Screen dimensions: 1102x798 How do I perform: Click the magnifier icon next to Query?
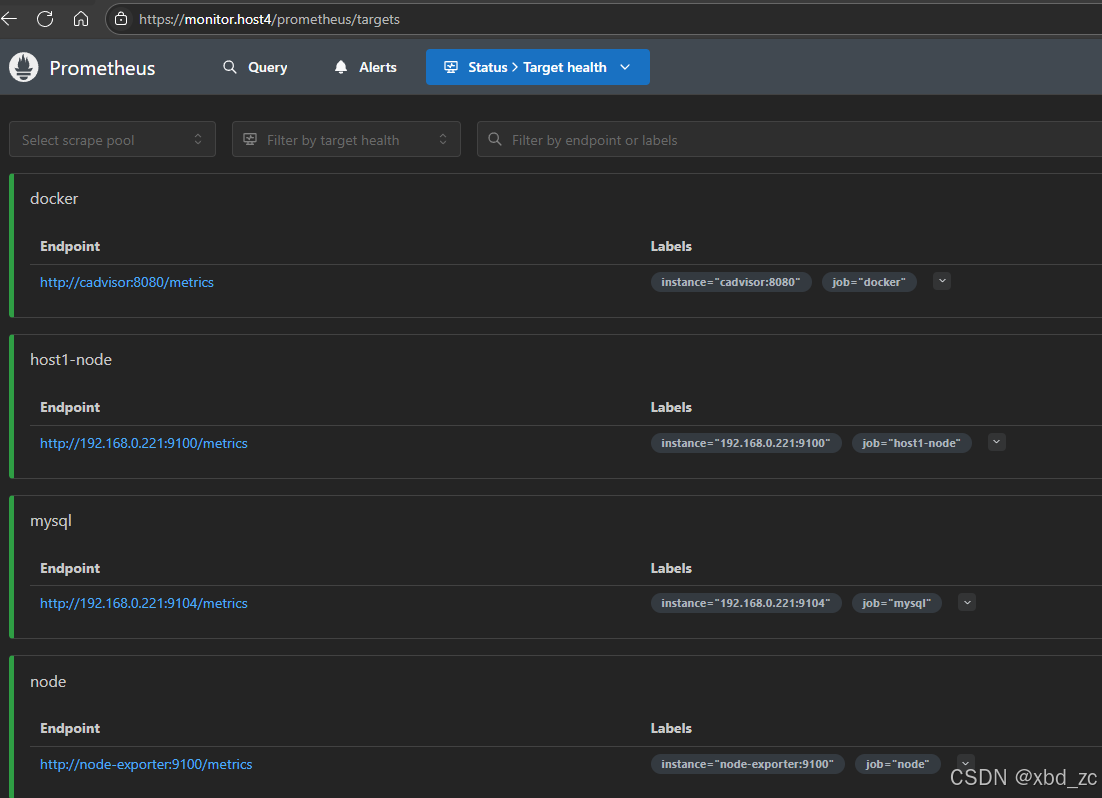(x=230, y=67)
